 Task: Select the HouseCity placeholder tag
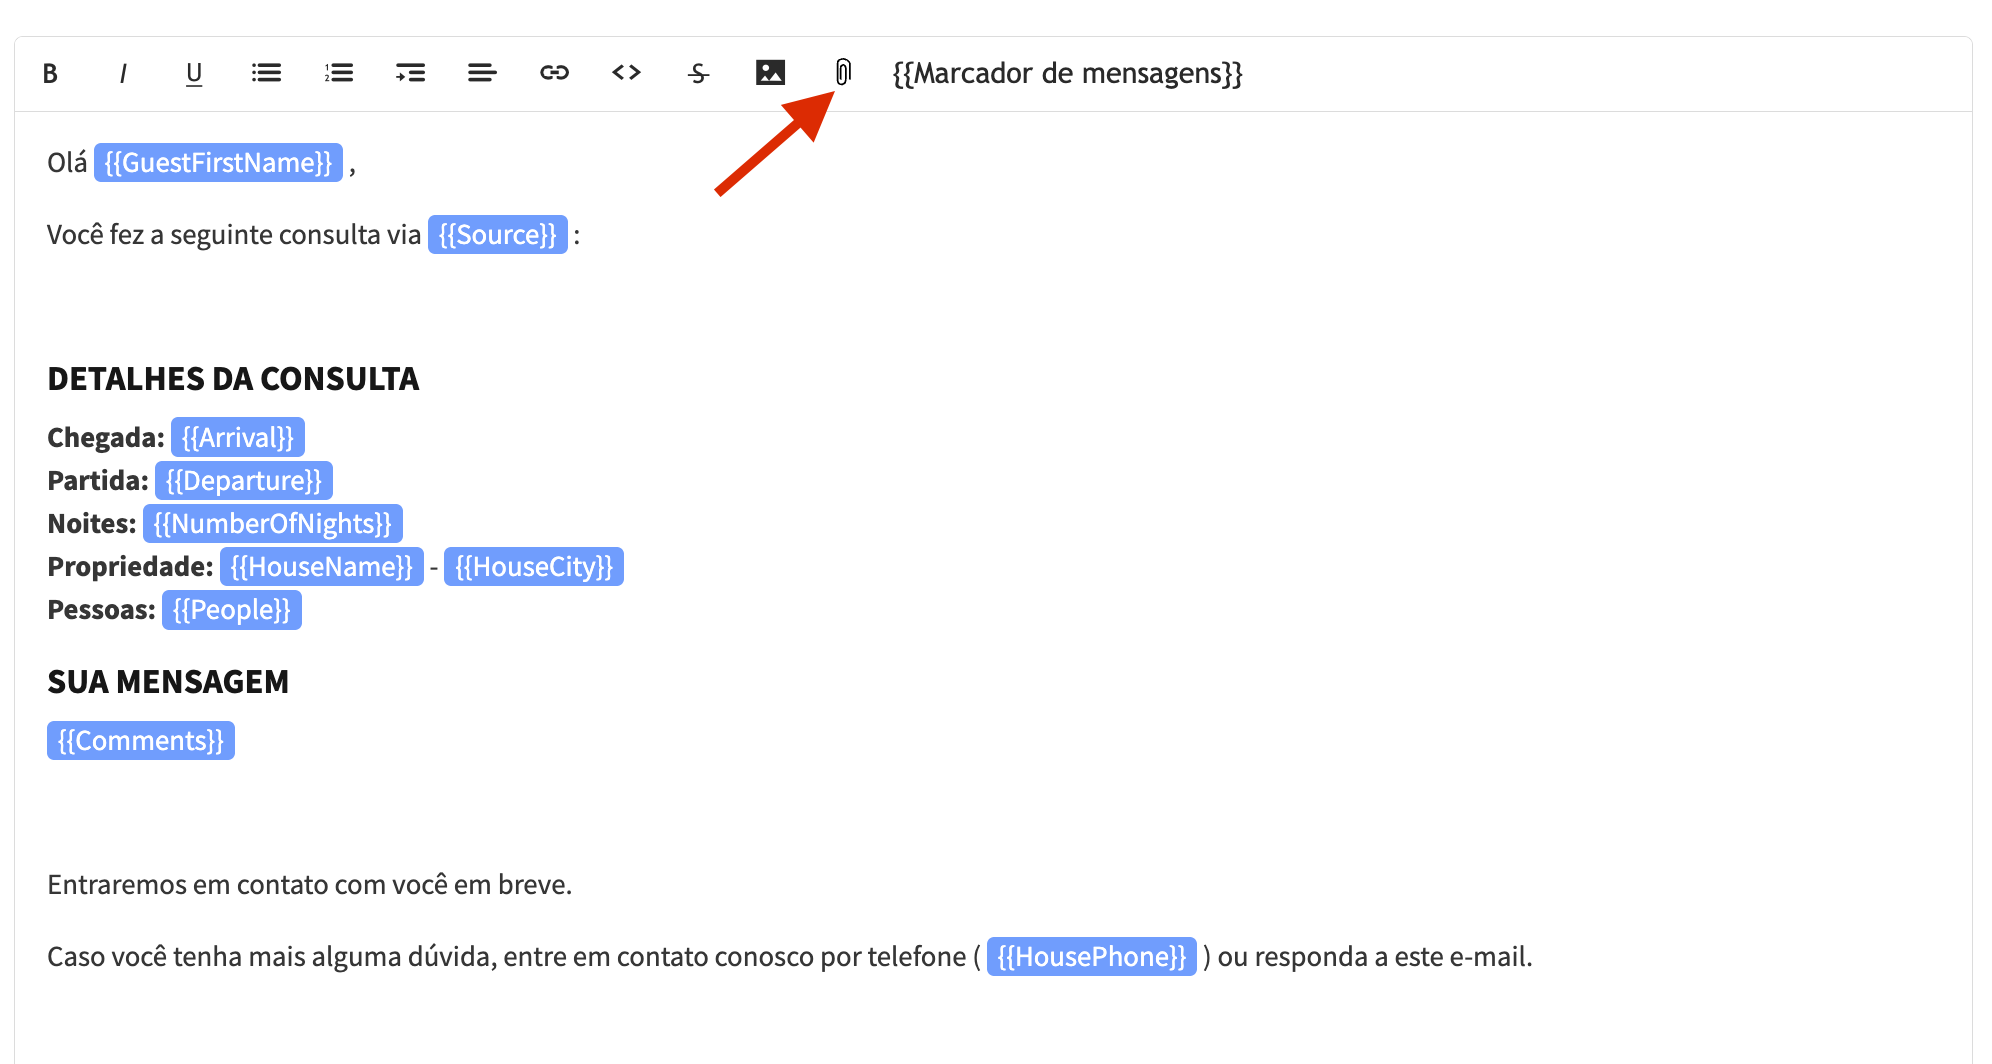[533, 567]
